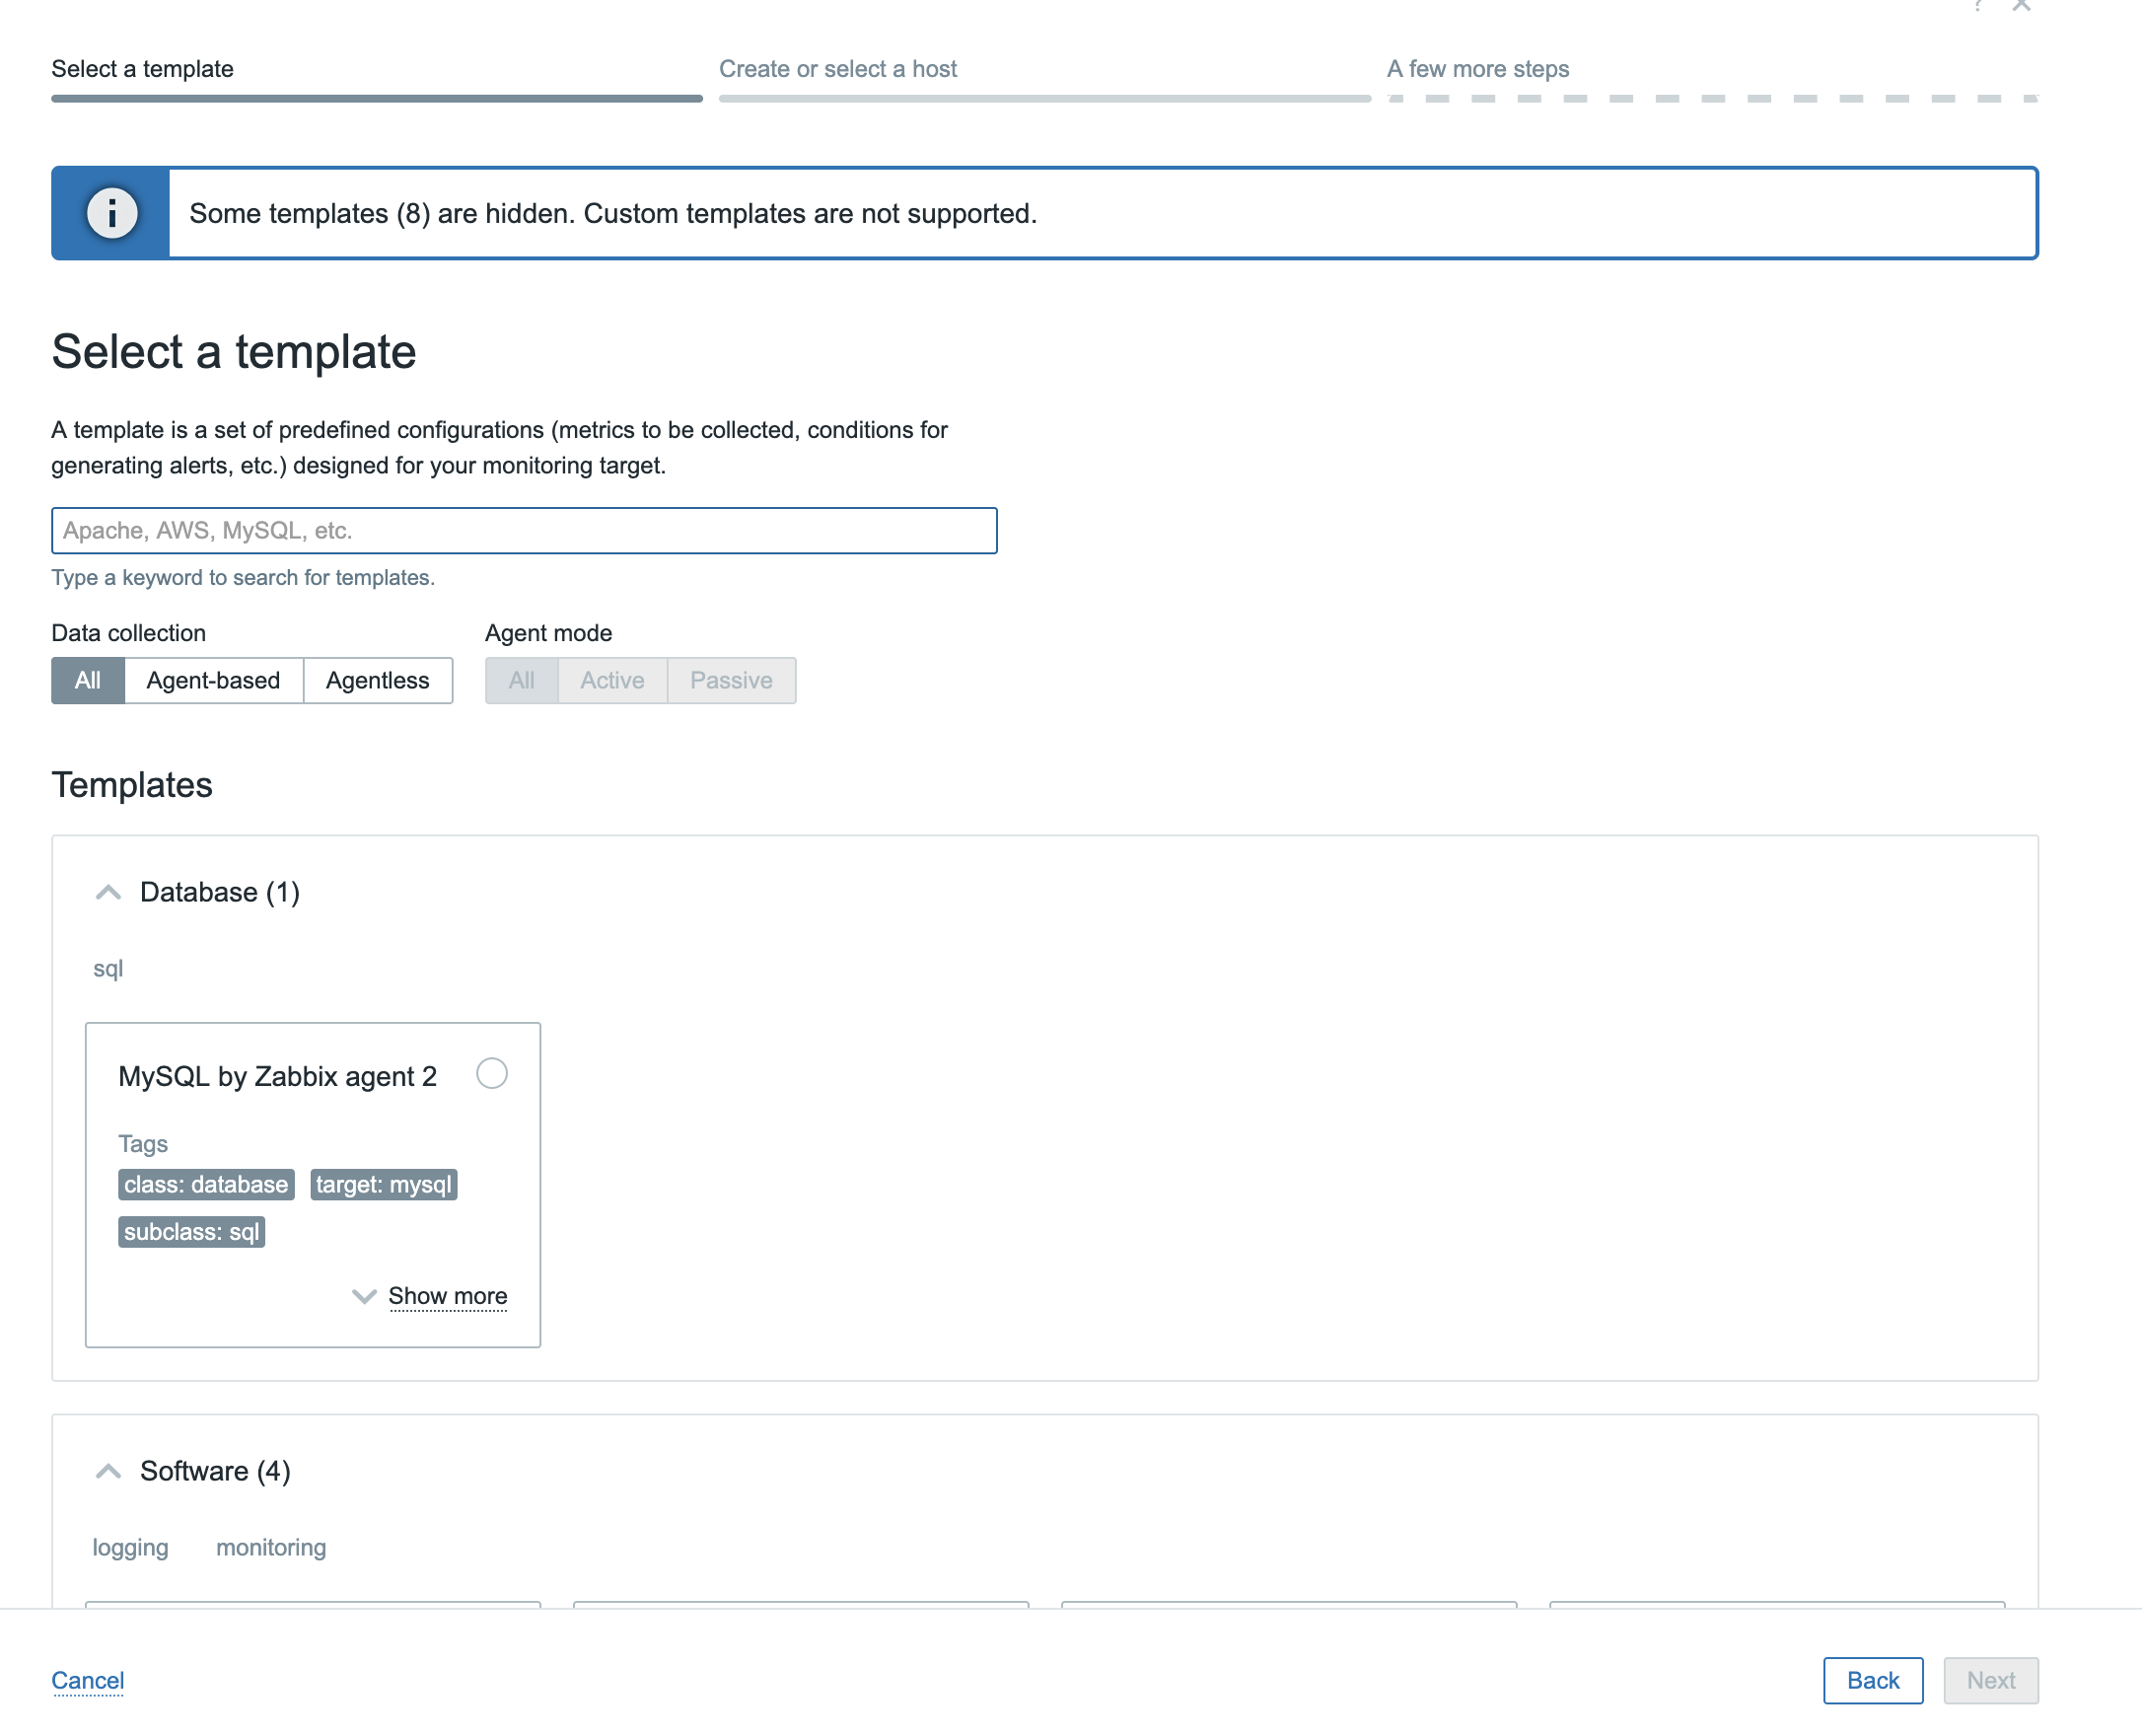The height and width of the screenshot is (1736, 2142).
Task: Open the Show more link
Action: click(x=447, y=1296)
